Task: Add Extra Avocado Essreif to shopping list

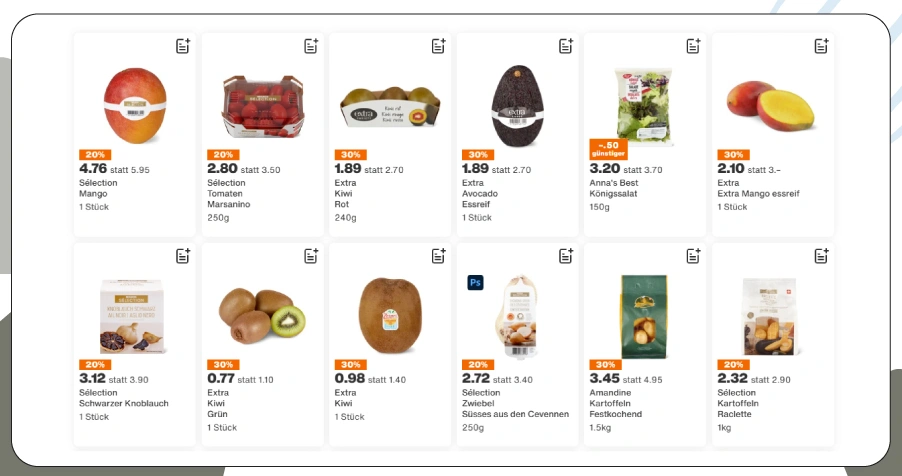Action: tap(566, 46)
